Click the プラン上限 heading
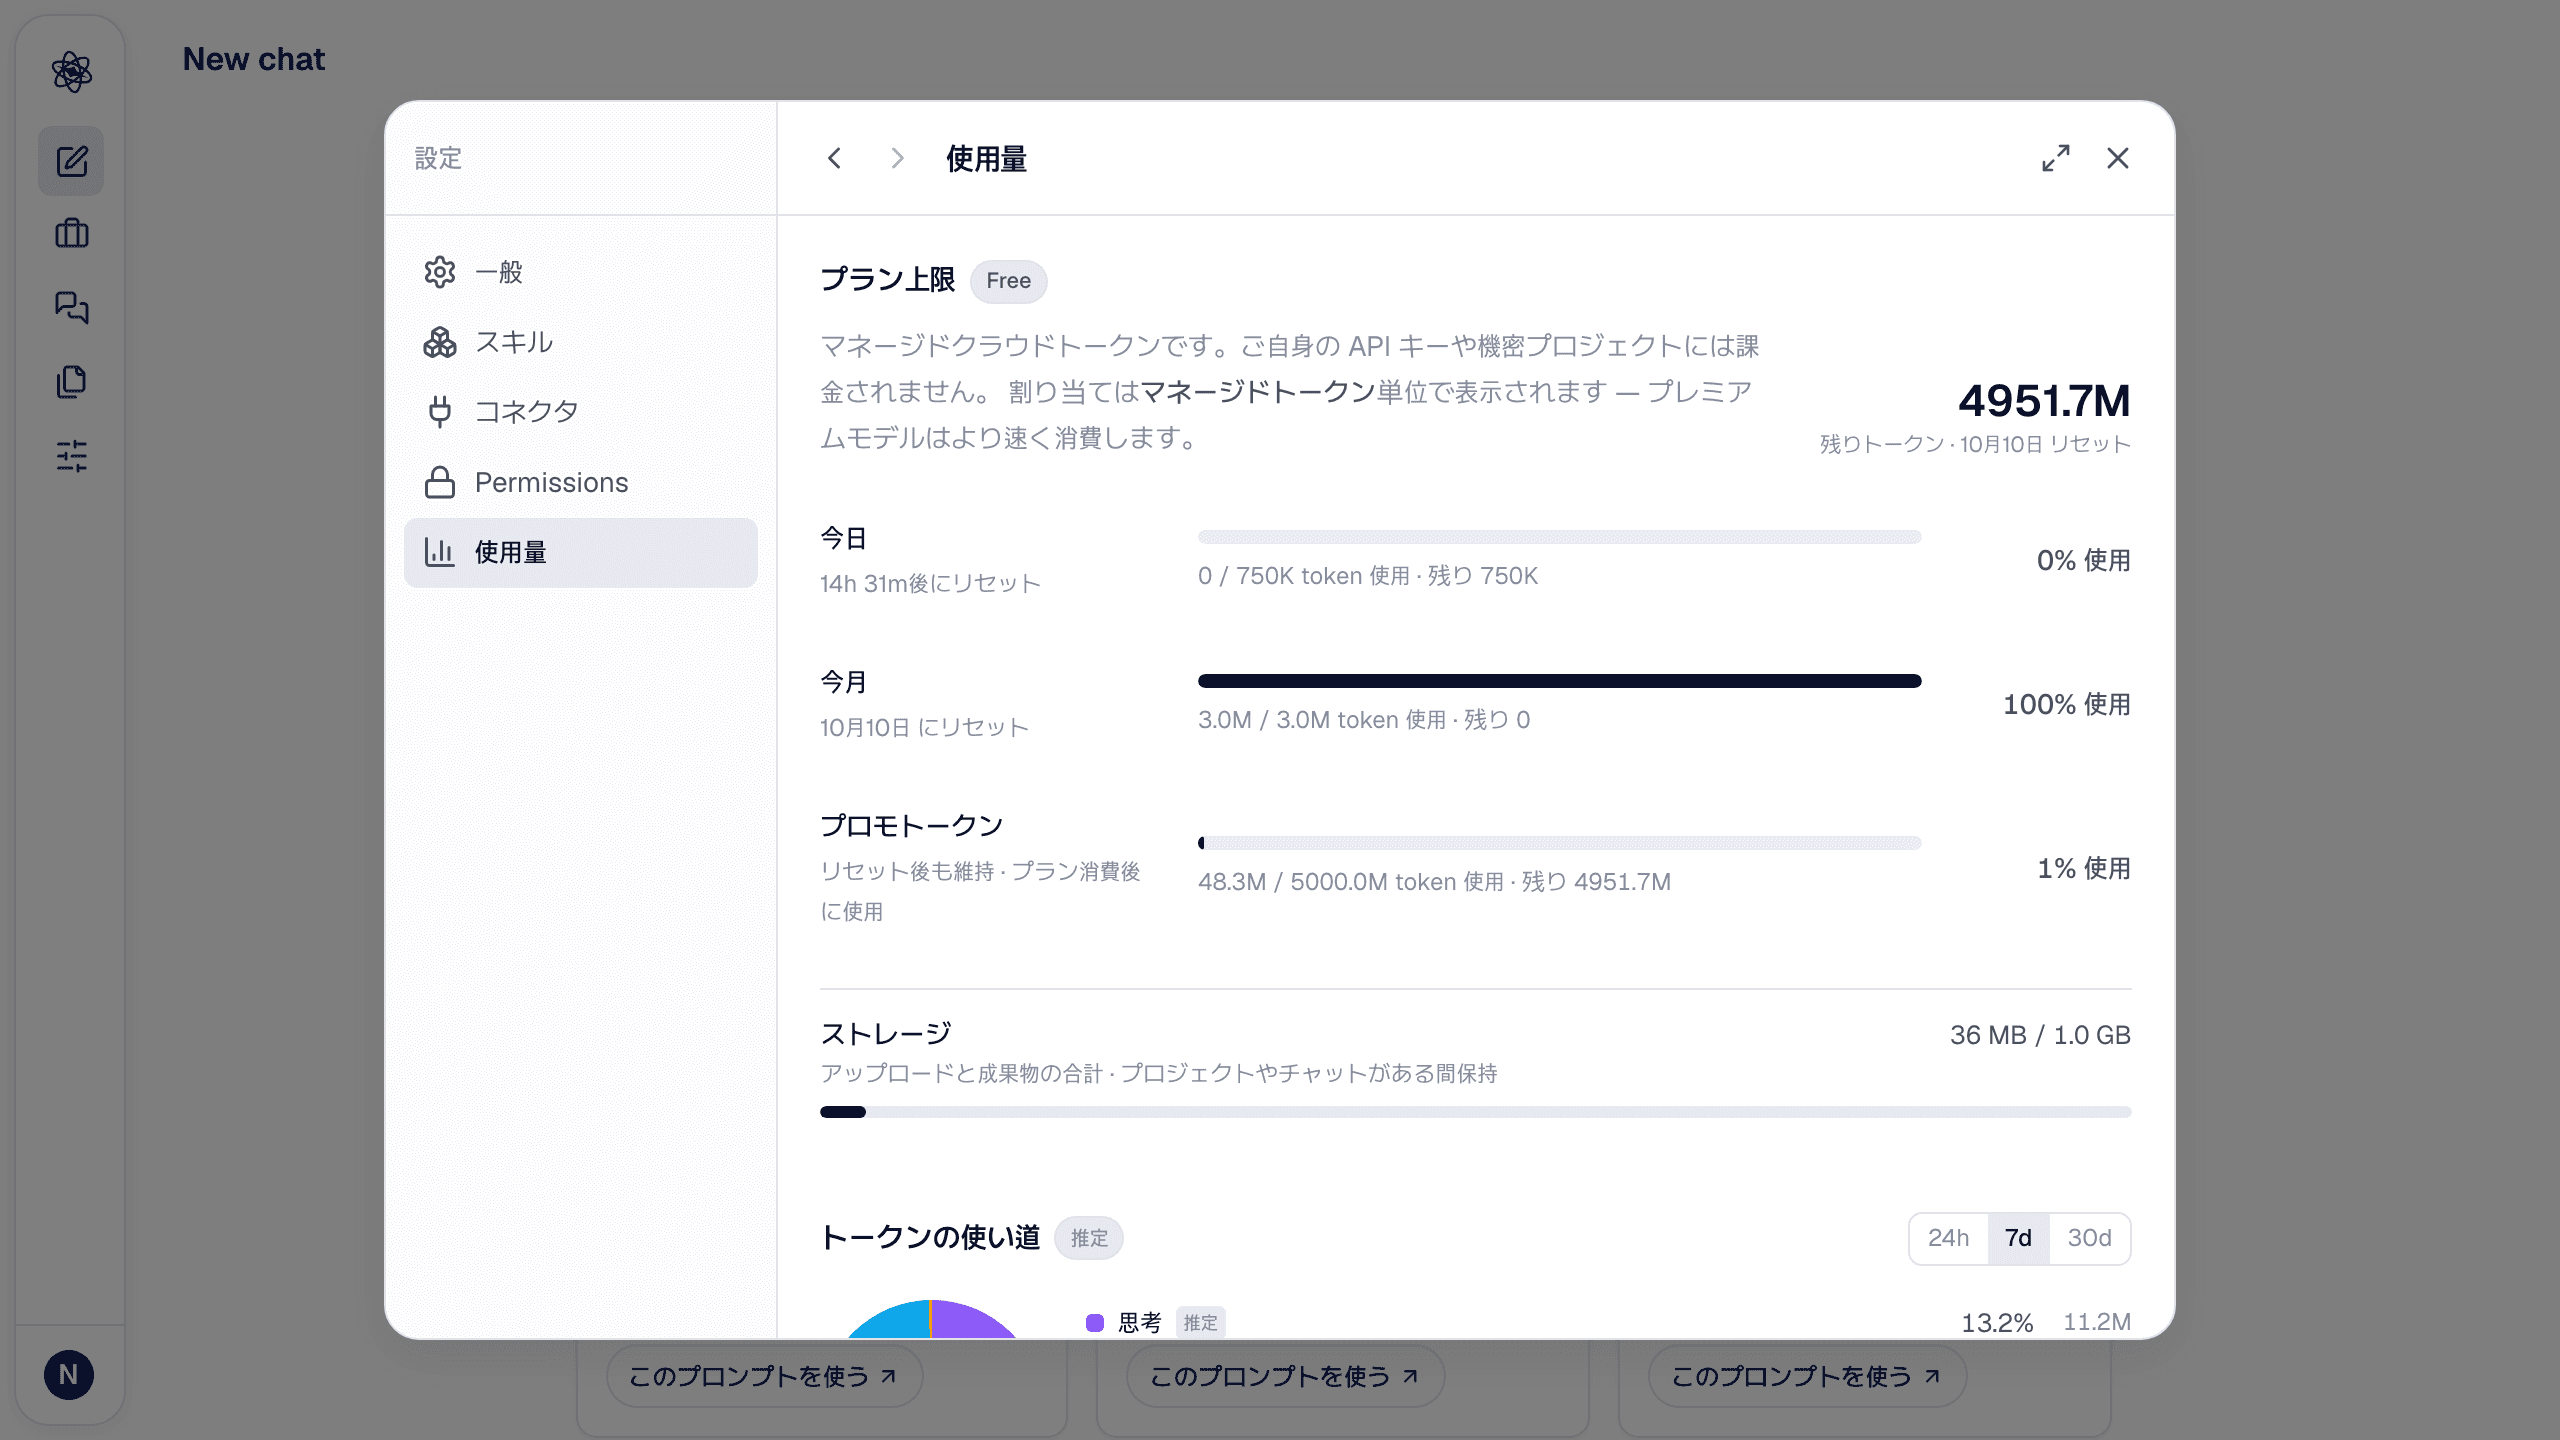 (x=888, y=280)
